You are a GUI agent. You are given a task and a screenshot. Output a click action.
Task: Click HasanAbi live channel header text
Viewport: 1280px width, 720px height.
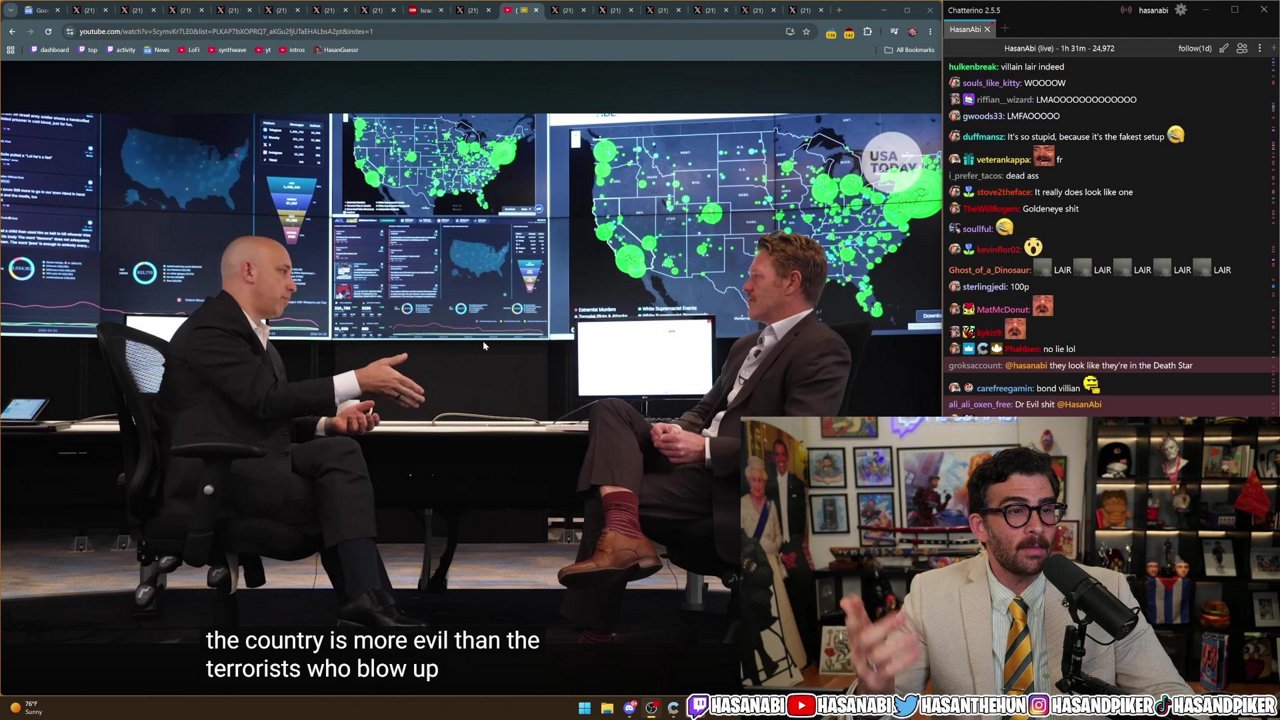1059,48
